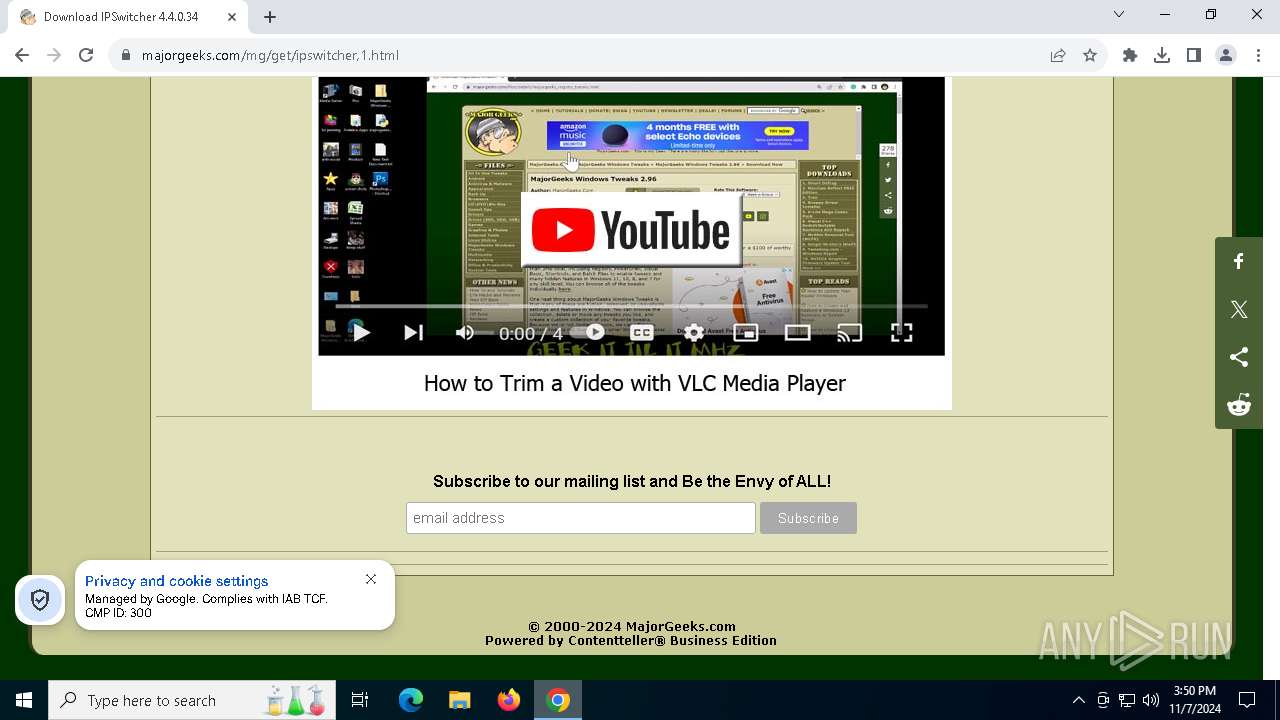Launch Firefox from taskbar
This screenshot has height=720, width=1280.
[509, 700]
